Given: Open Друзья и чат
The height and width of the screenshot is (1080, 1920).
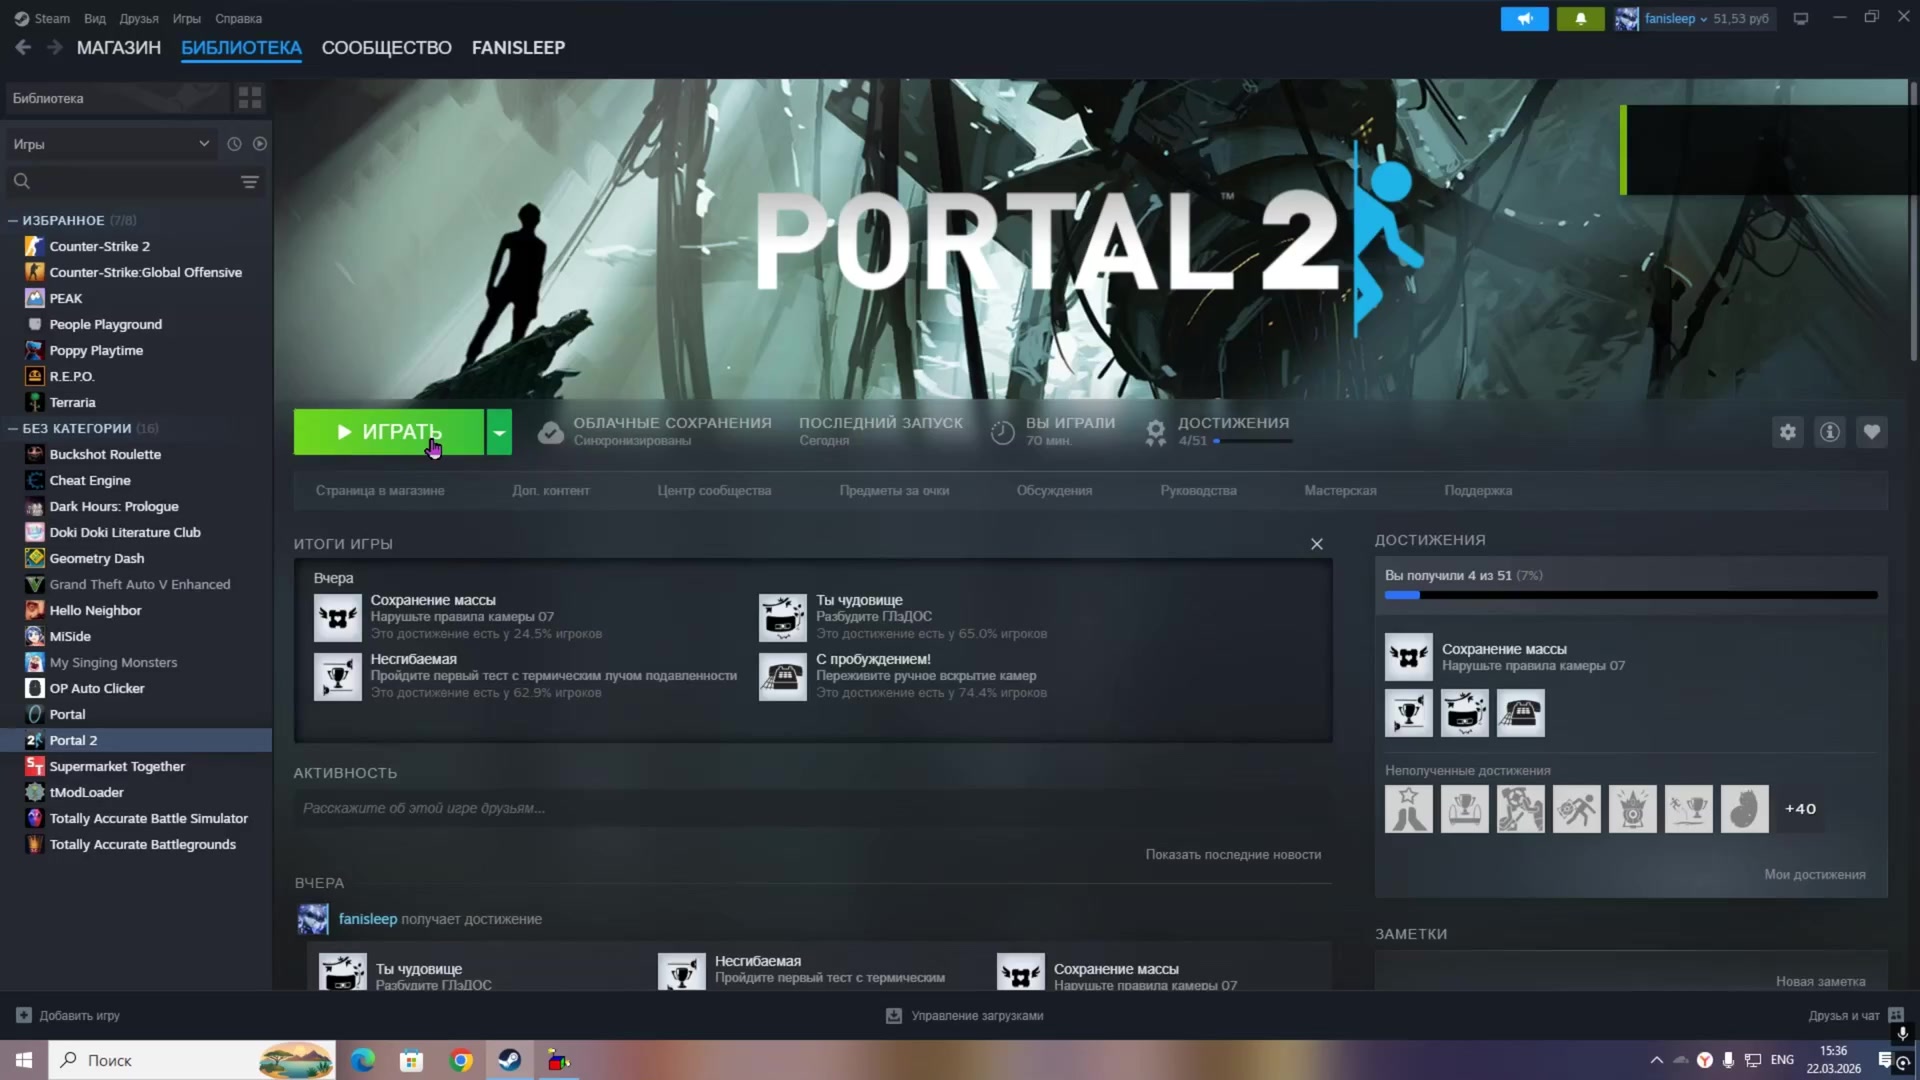Looking at the screenshot, I should [1856, 1016].
